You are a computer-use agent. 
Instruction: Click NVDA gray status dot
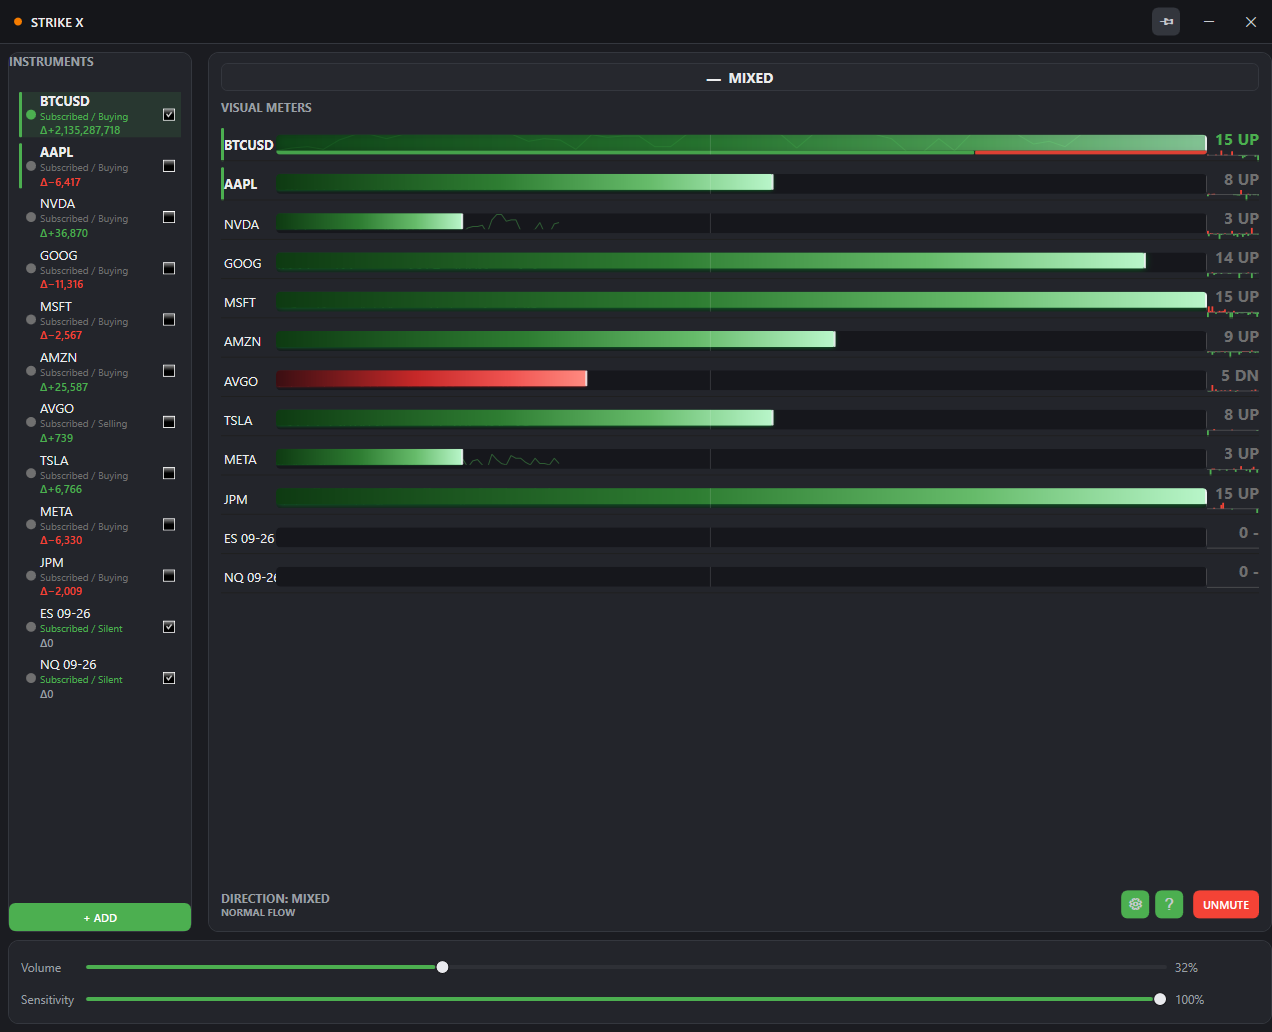[31, 217]
